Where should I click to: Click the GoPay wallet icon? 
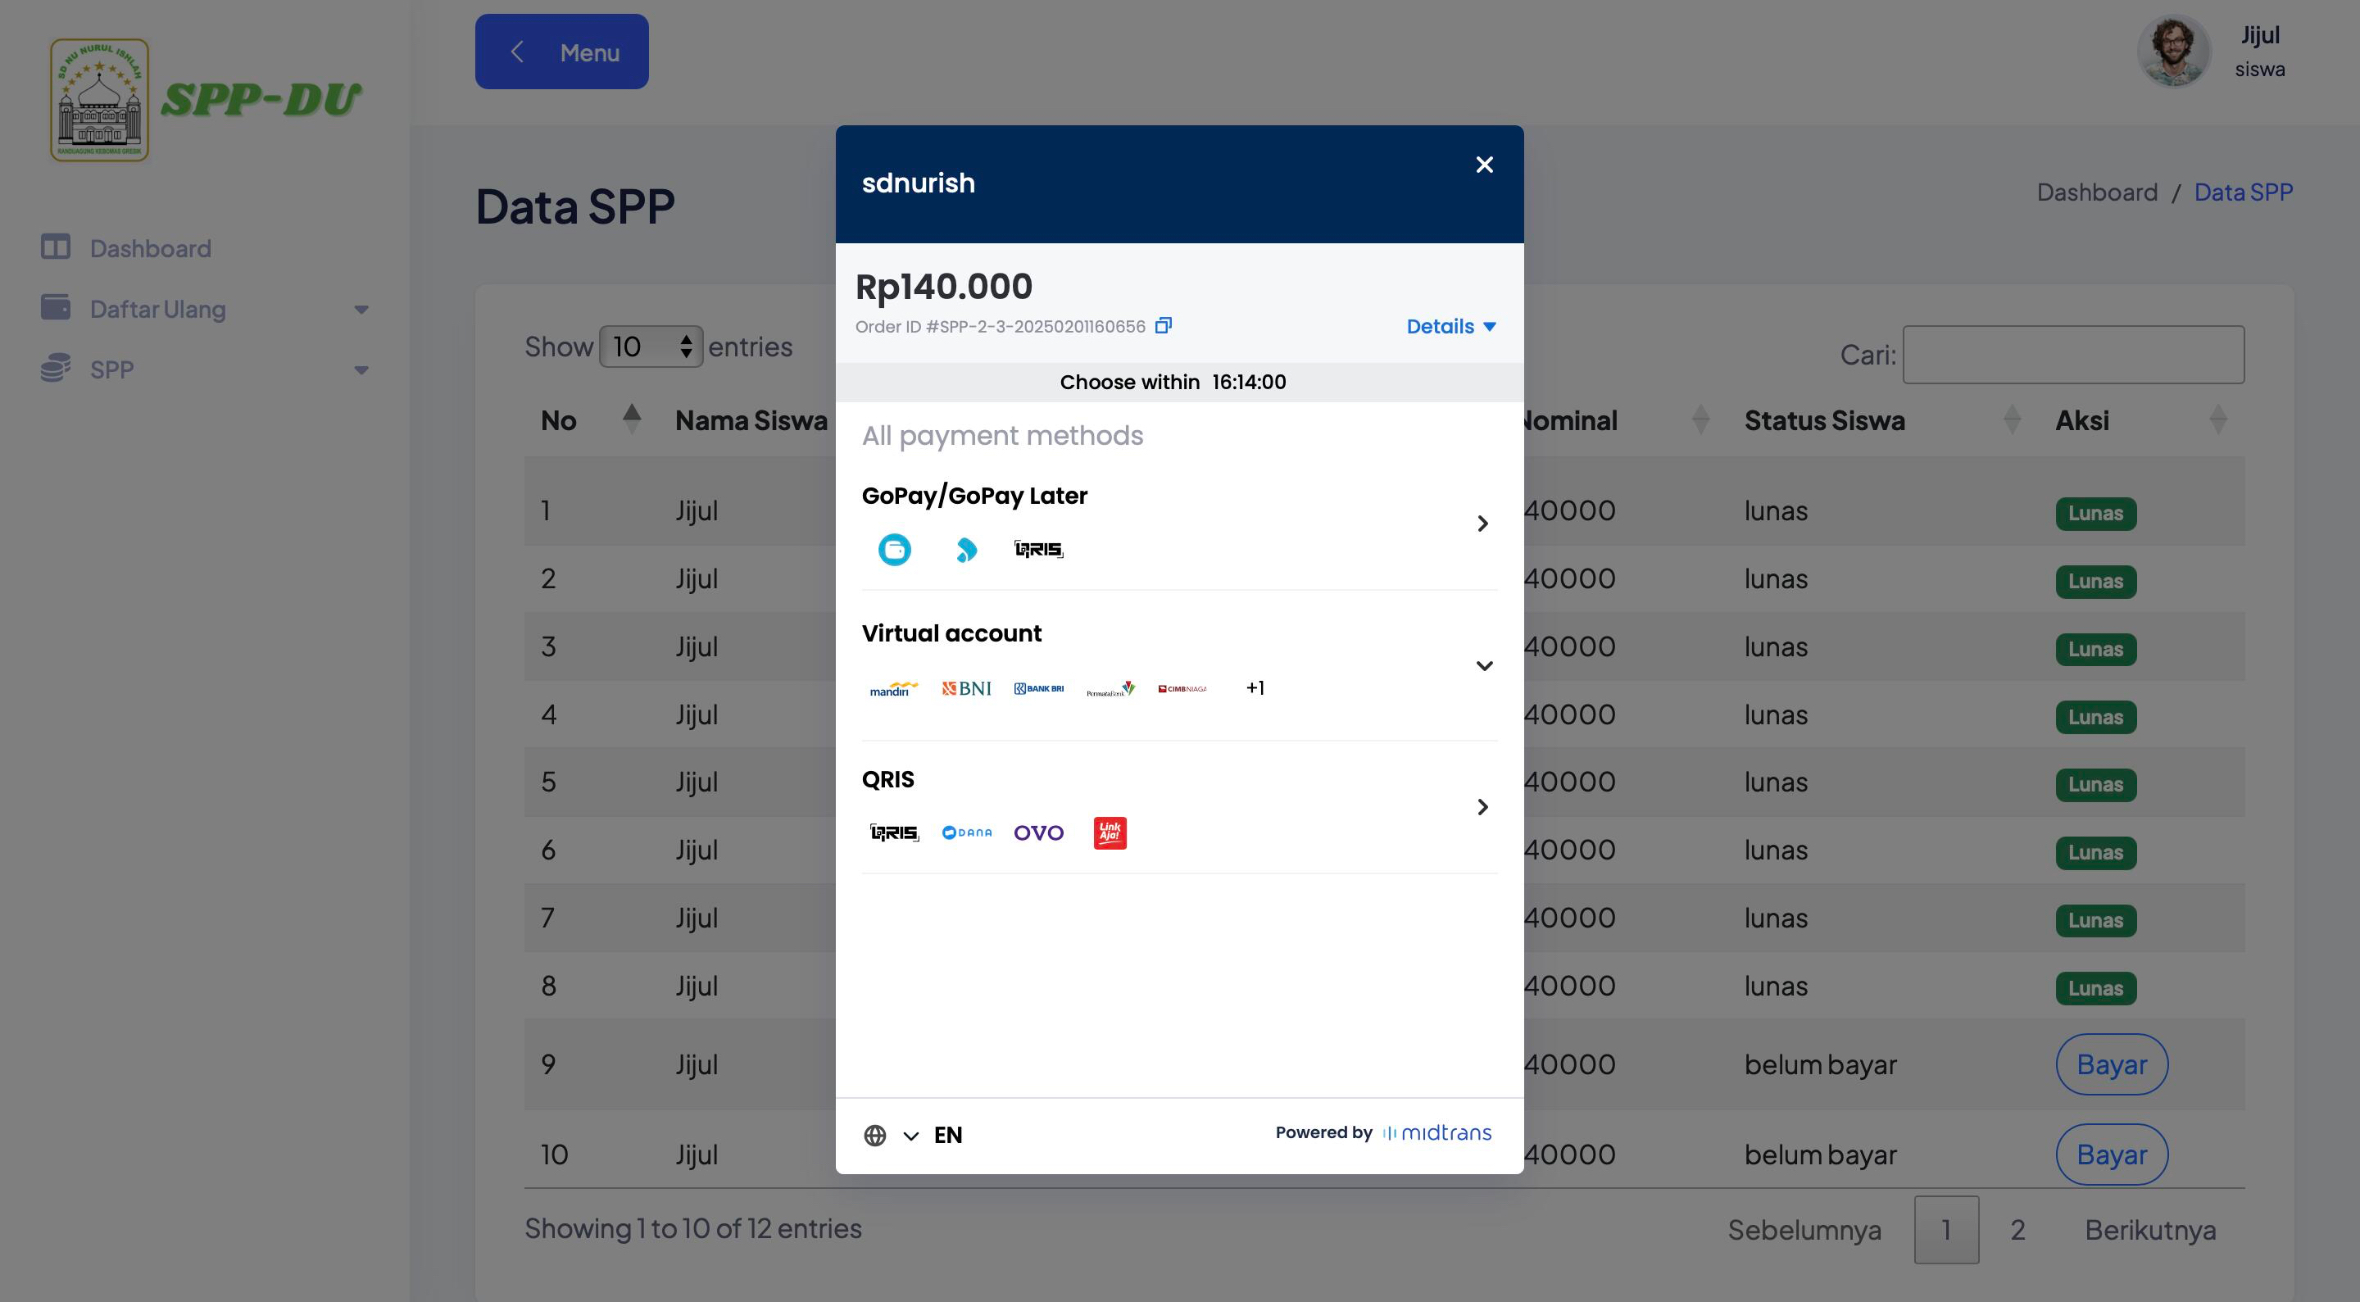tap(894, 549)
